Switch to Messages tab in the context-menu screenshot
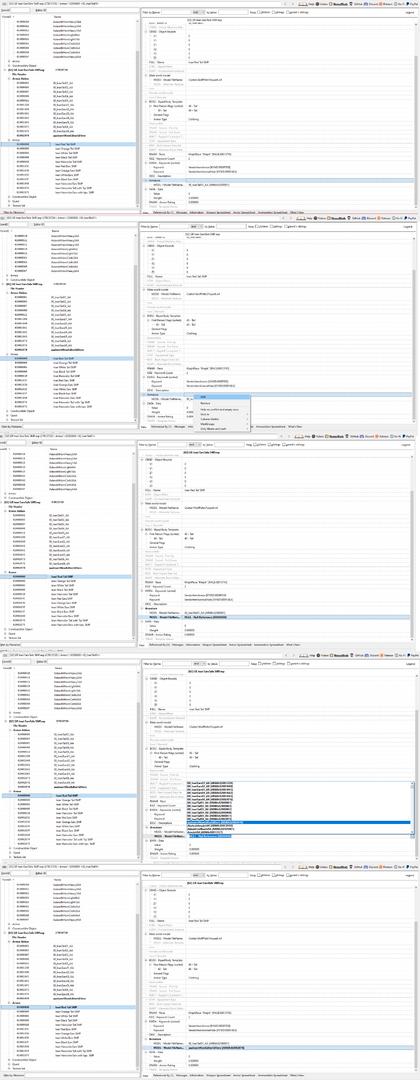Screen dimensions: 420x1080 (180, 427)
